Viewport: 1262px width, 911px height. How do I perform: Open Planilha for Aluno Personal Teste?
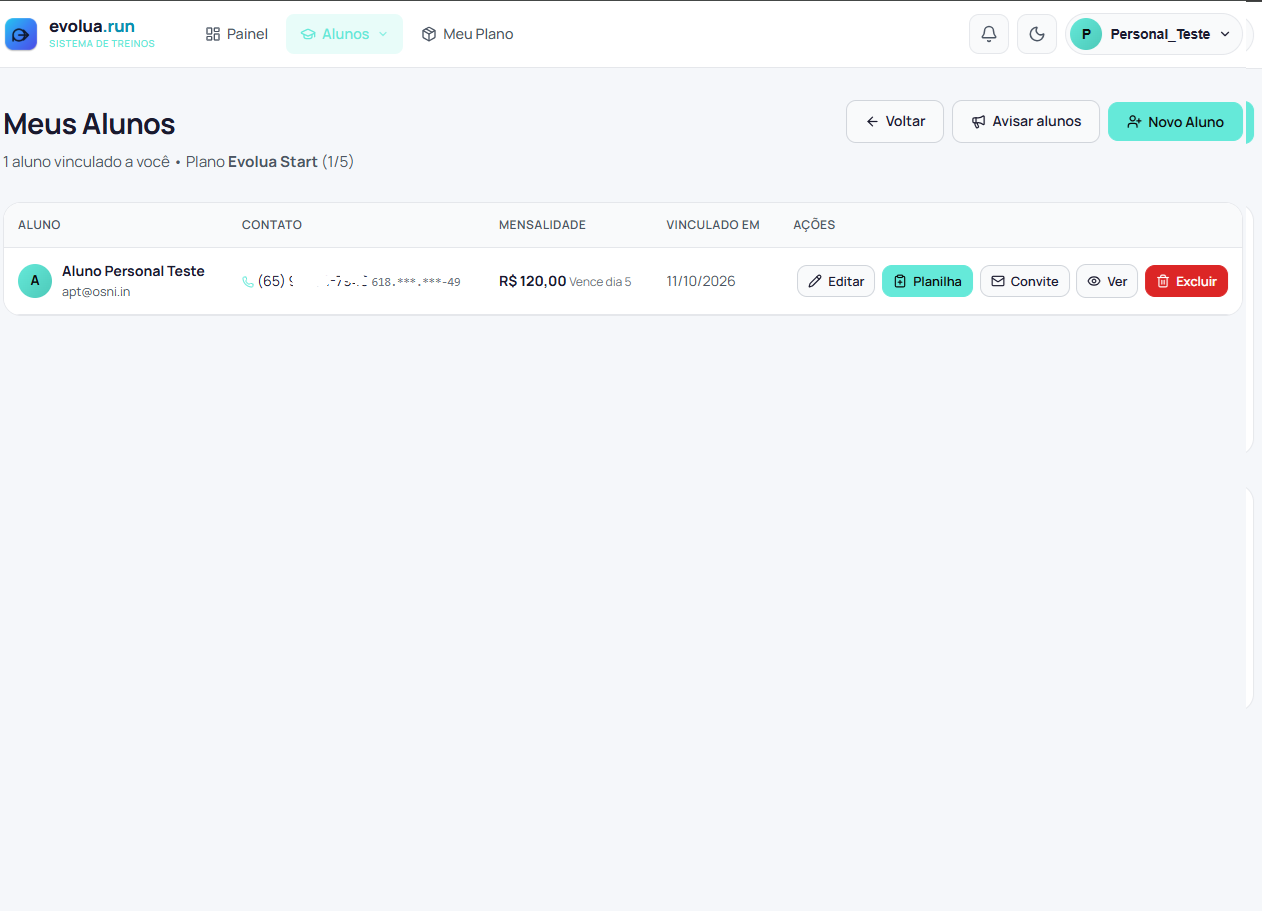pyautogui.click(x=927, y=281)
